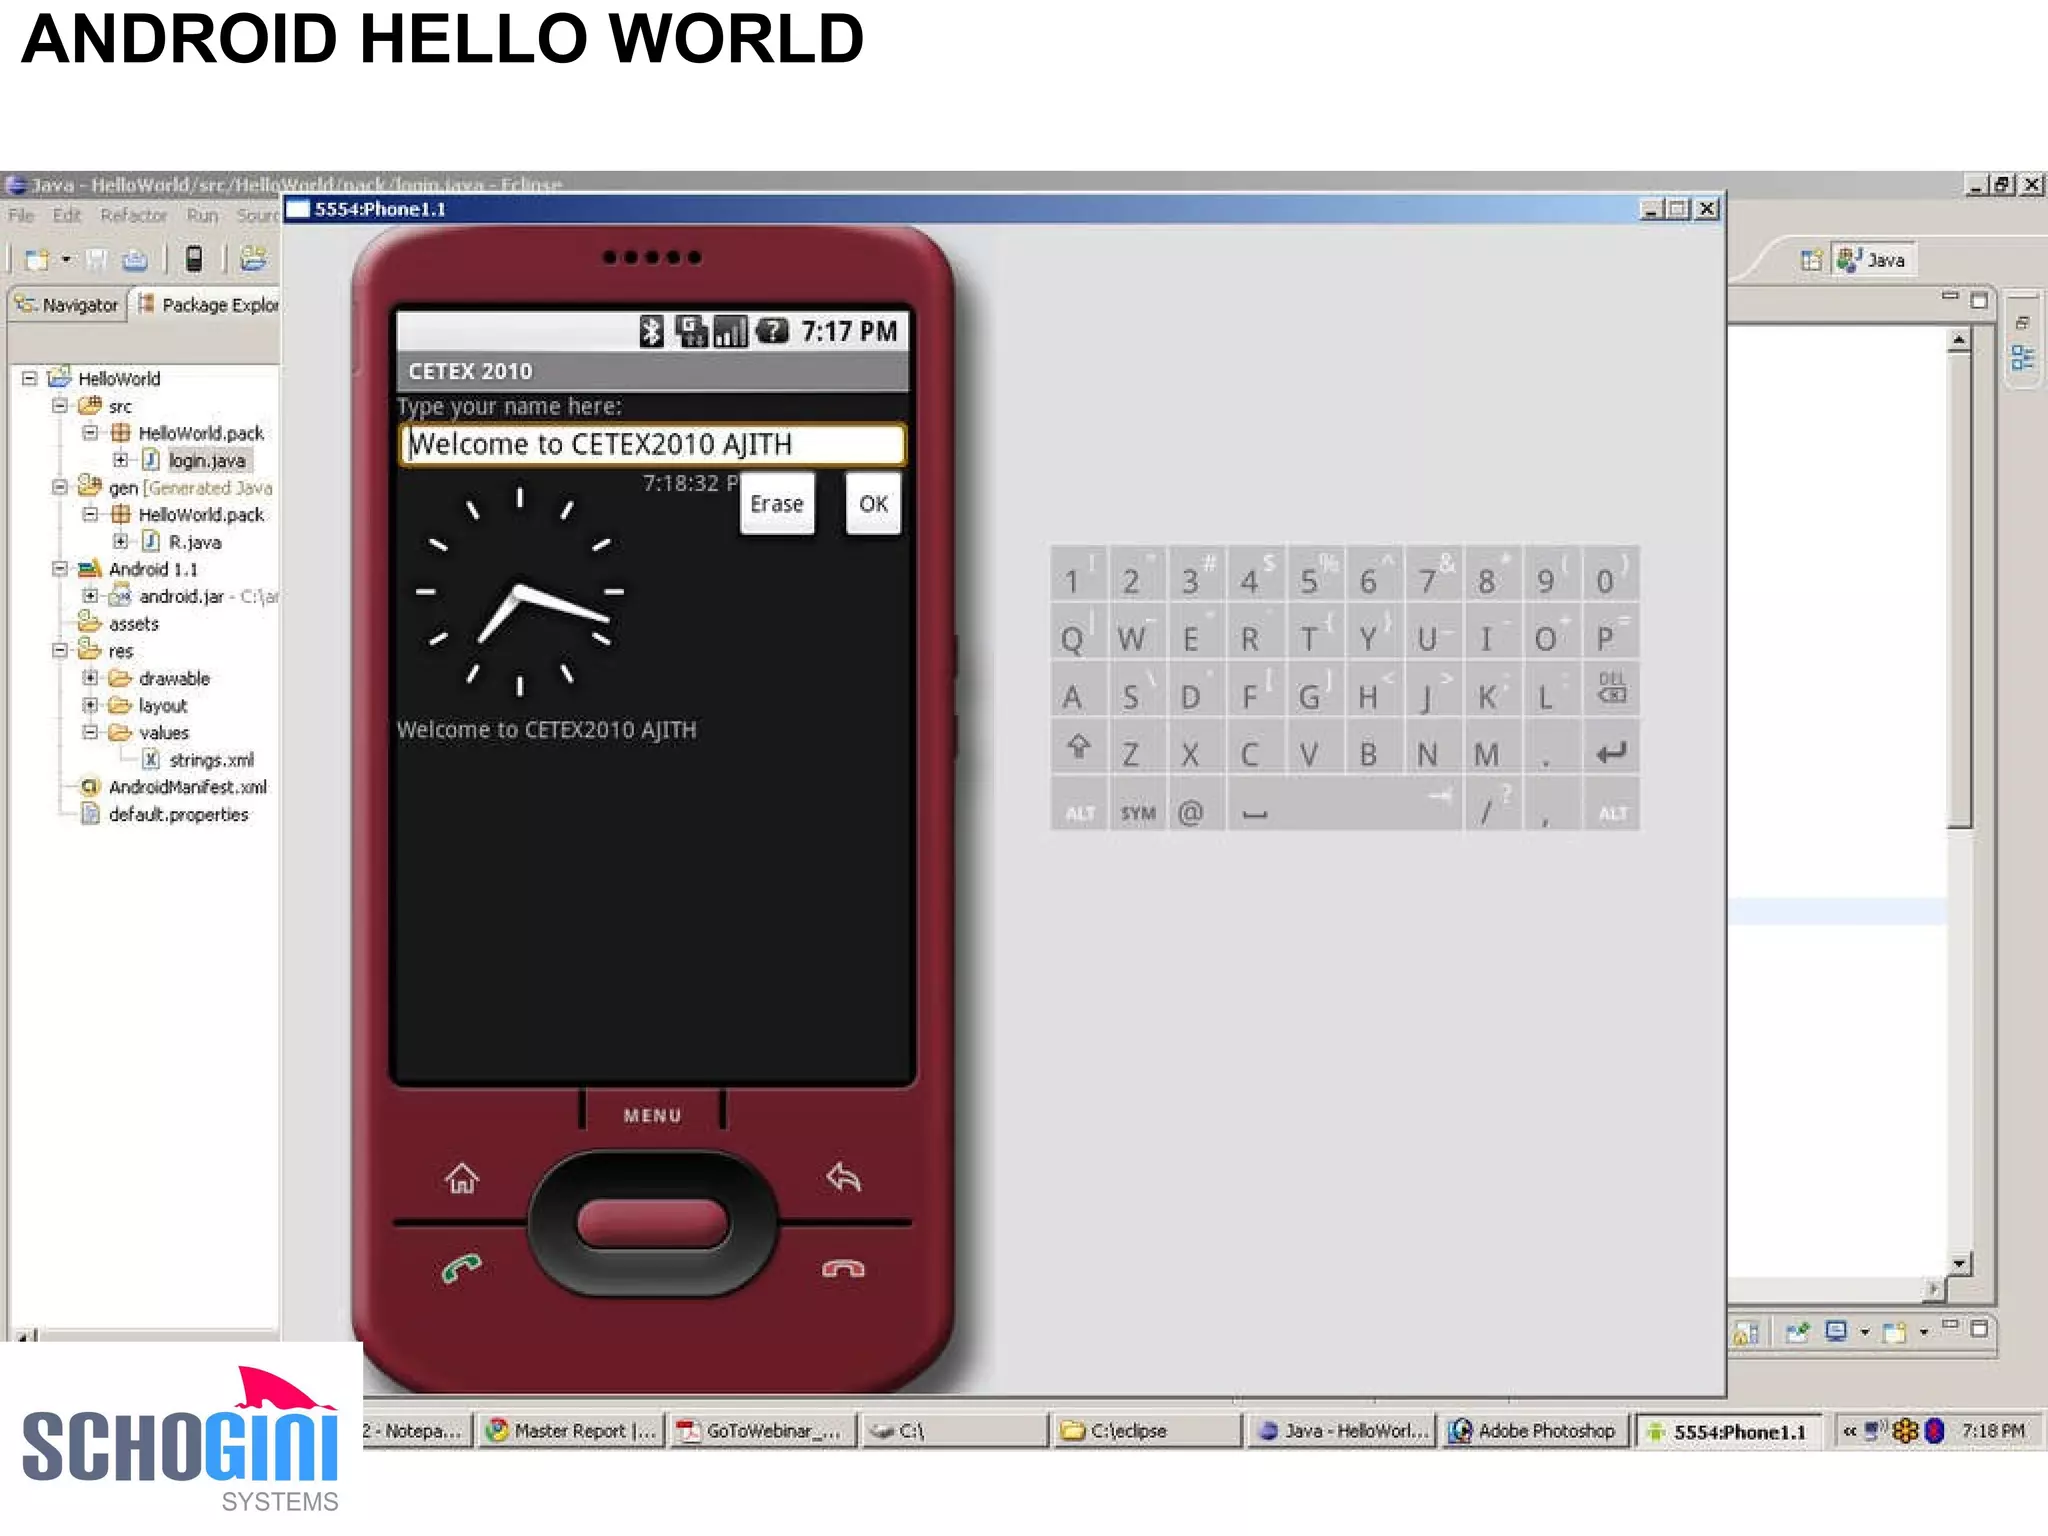Click the editor vertical scrollbar up arrow
Screen dimensions: 2048x1536
click(1959, 341)
